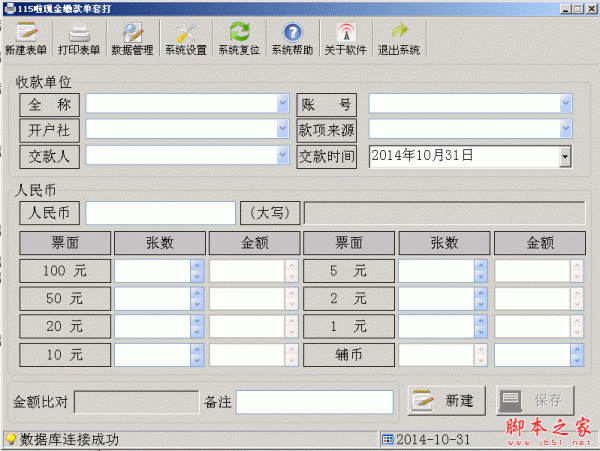Click the calendar icon in the status bar
The height and width of the screenshot is (451, 600).
coord(388,440)
